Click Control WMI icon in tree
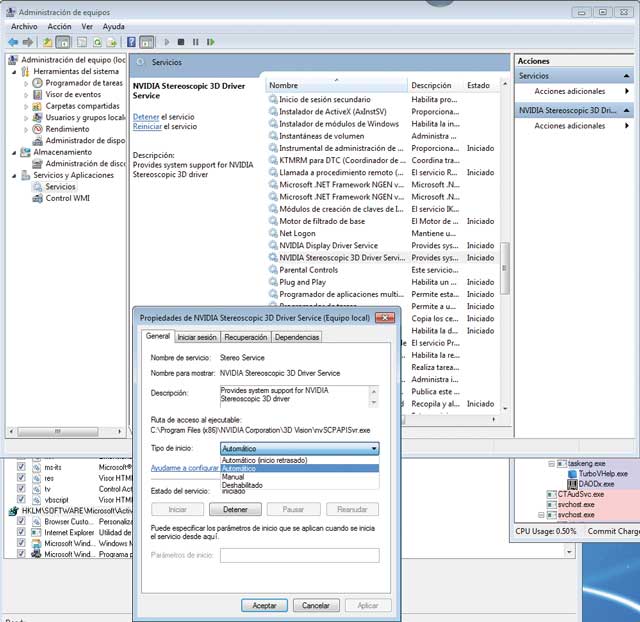 click(38, 198)
